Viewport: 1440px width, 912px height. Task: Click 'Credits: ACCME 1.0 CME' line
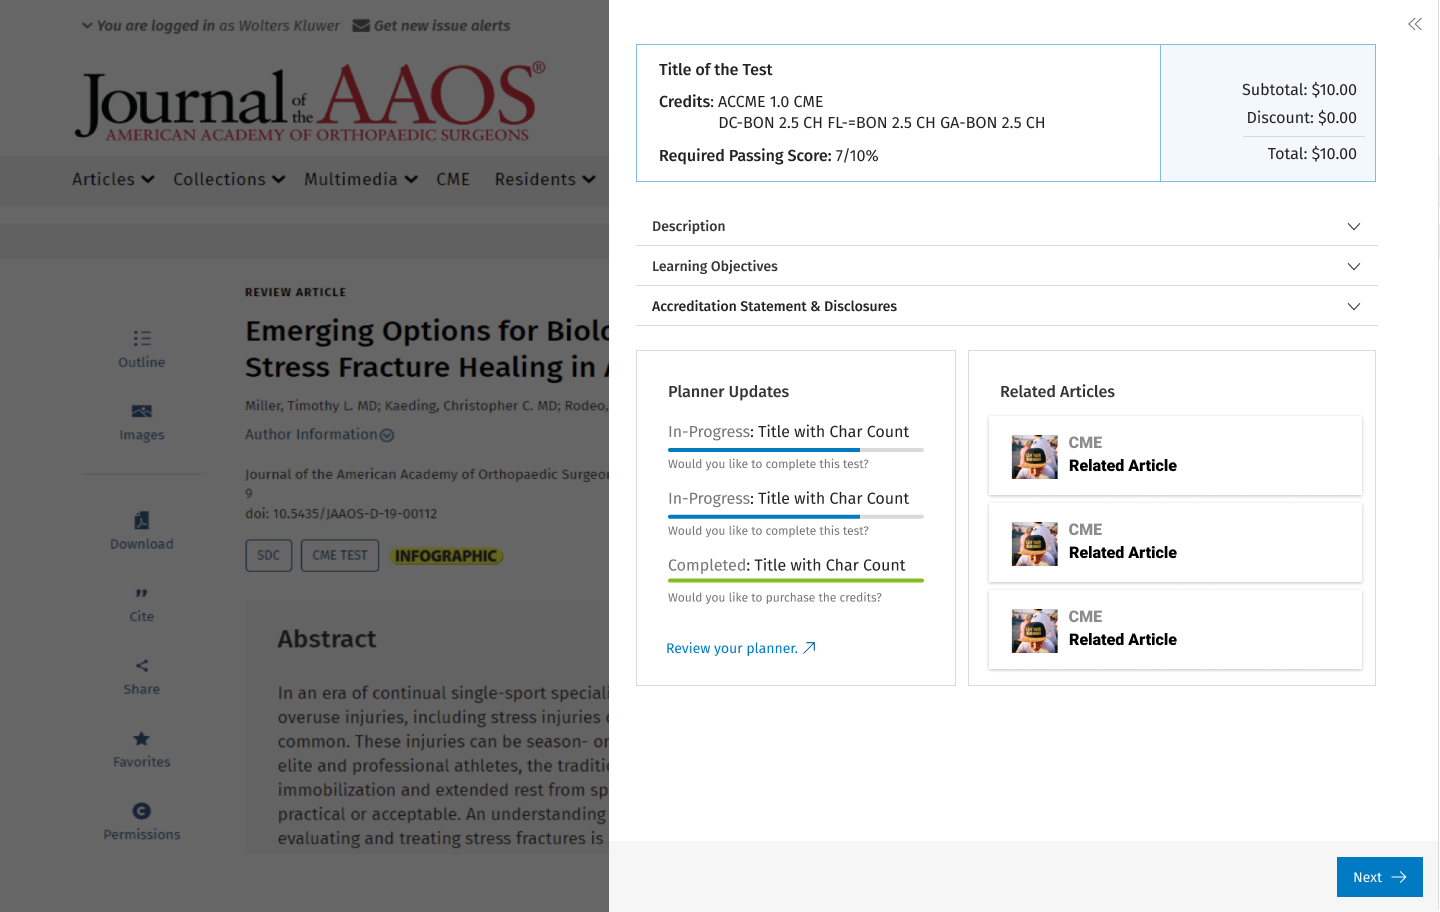click(741, 102)
